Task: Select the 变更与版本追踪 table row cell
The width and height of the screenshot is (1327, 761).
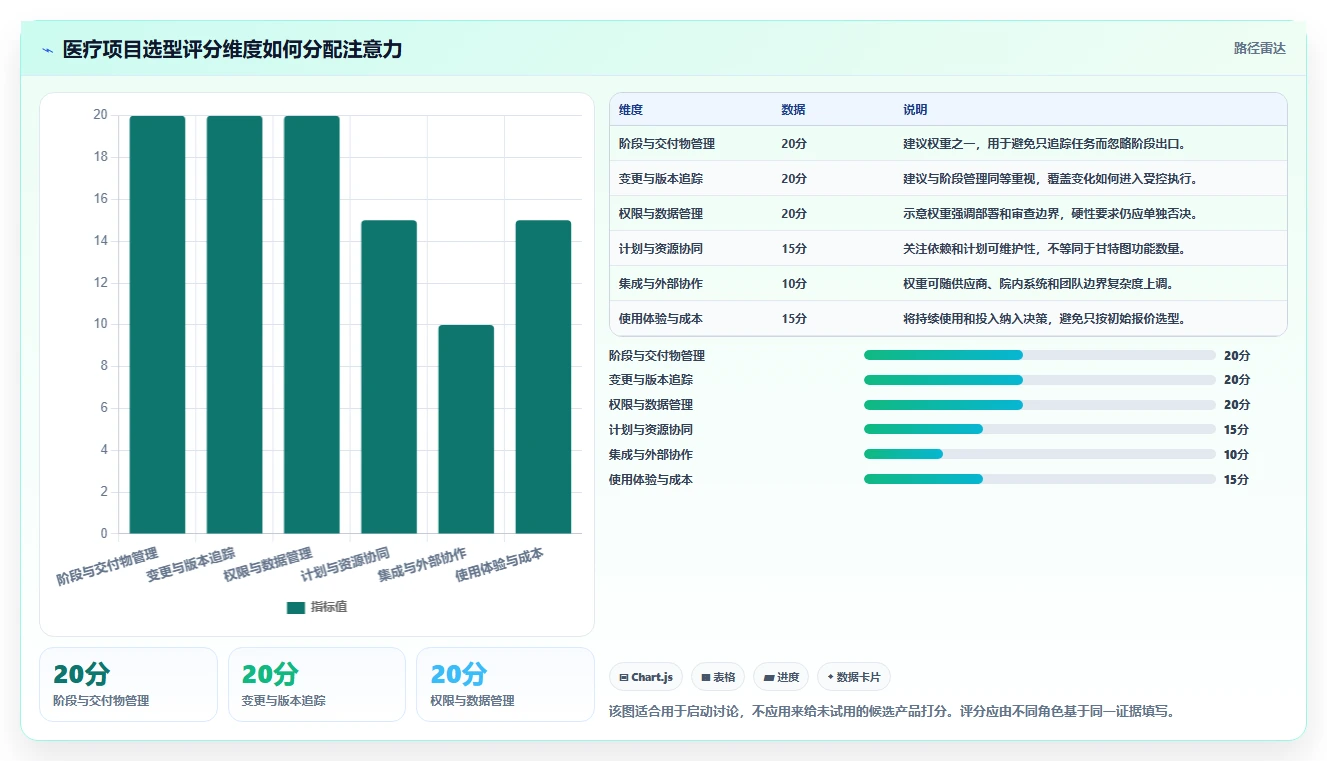Action: coord(661,179)
